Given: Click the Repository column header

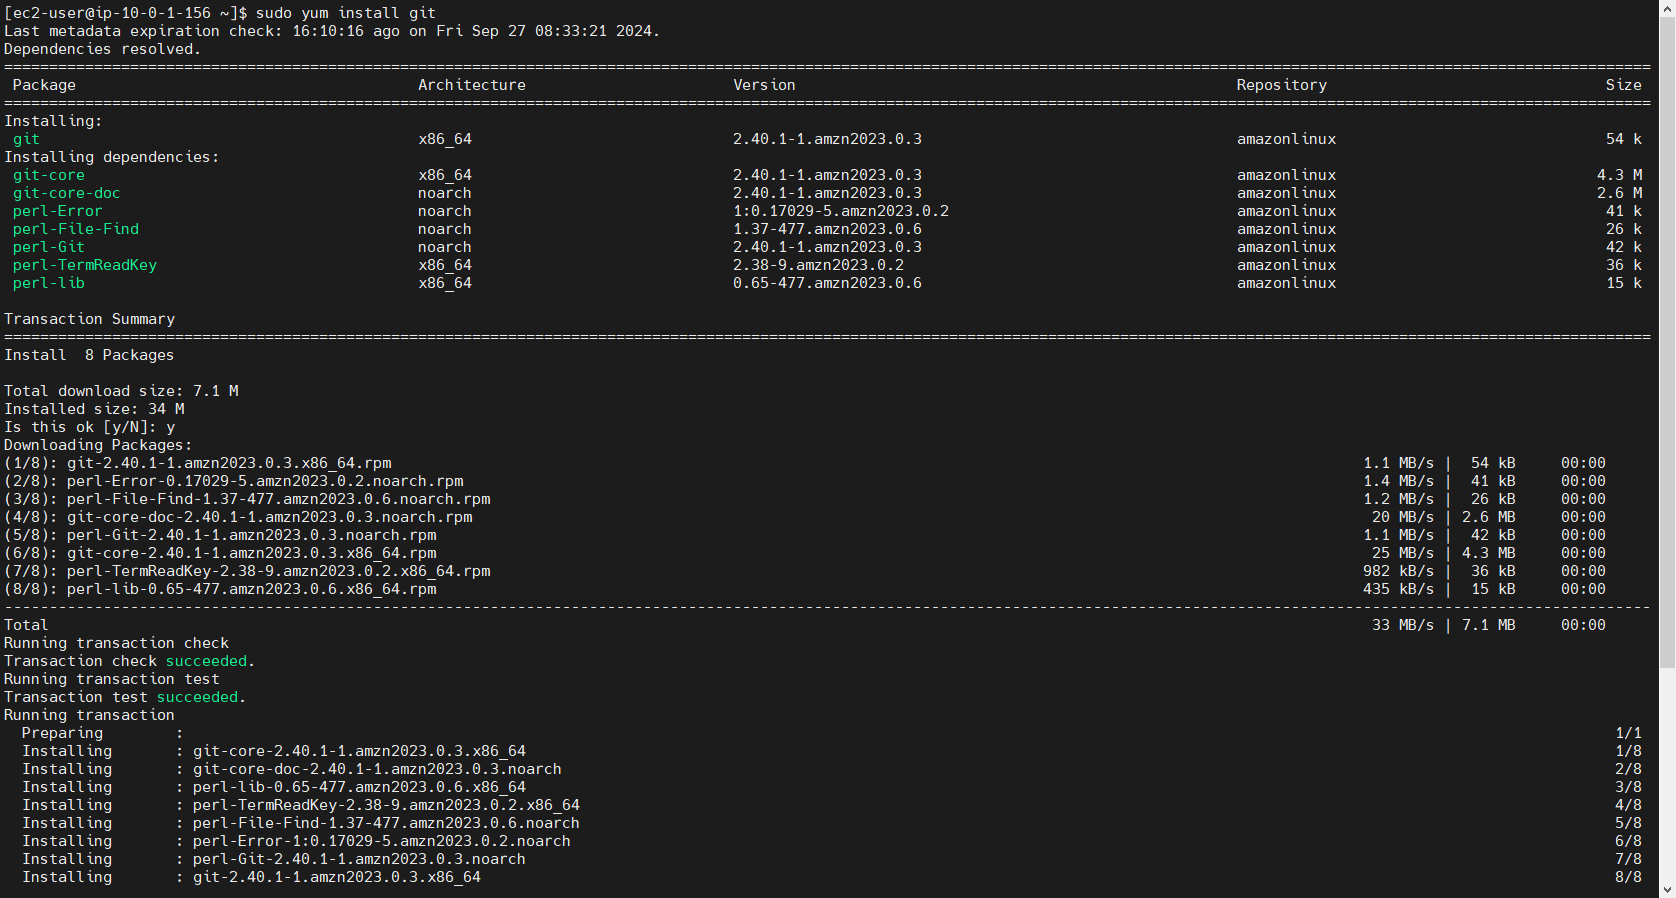Looking at the screenshot, I should click(x=1281, y=85).
